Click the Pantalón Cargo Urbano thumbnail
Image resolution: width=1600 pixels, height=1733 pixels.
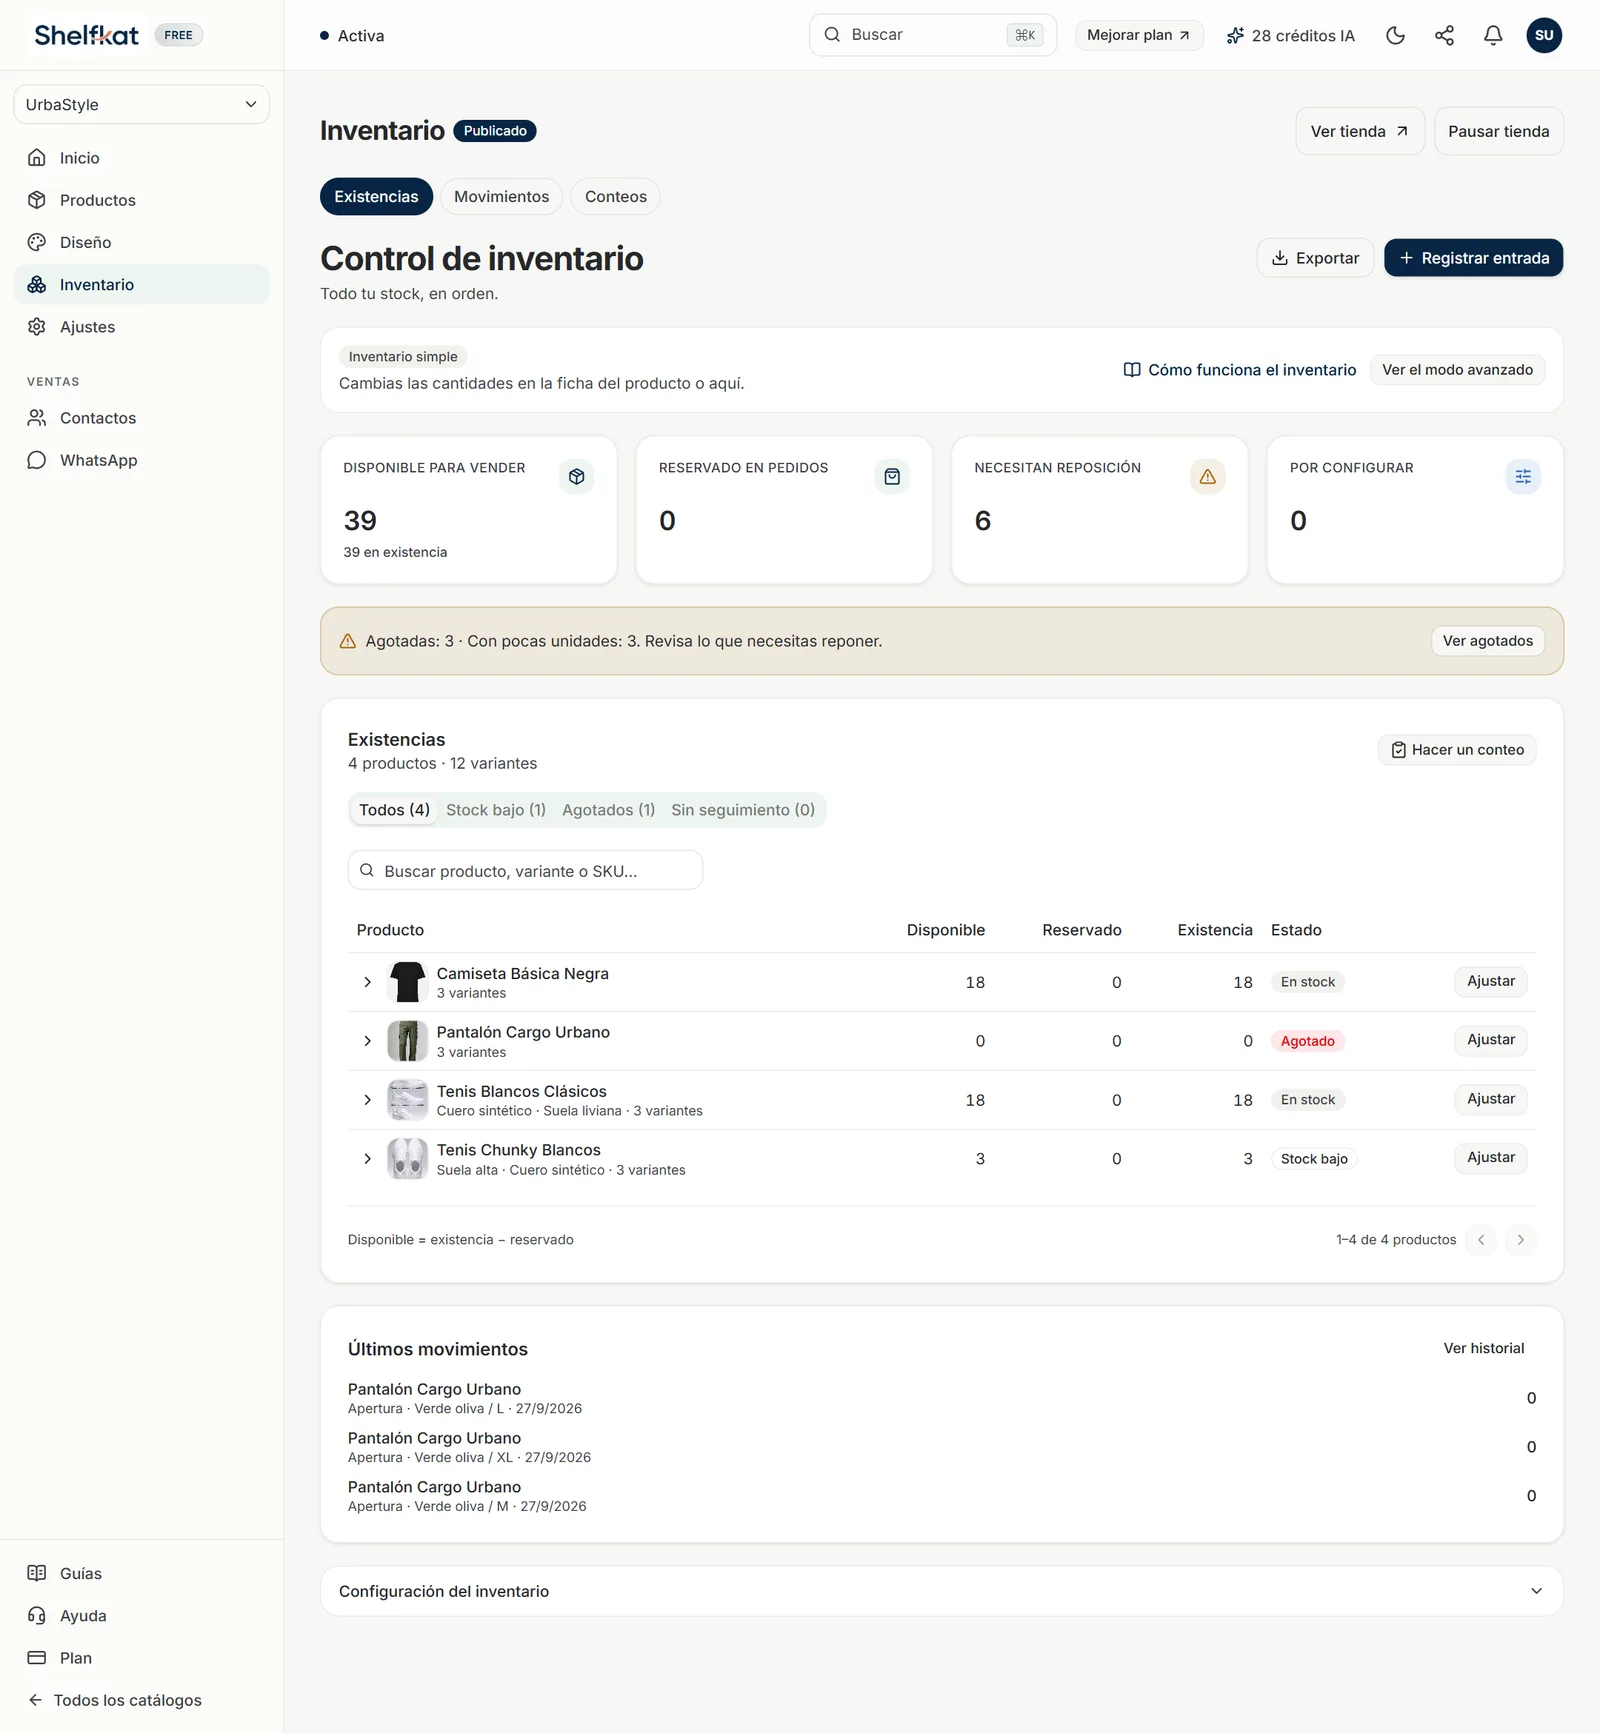click(407, 1041)
